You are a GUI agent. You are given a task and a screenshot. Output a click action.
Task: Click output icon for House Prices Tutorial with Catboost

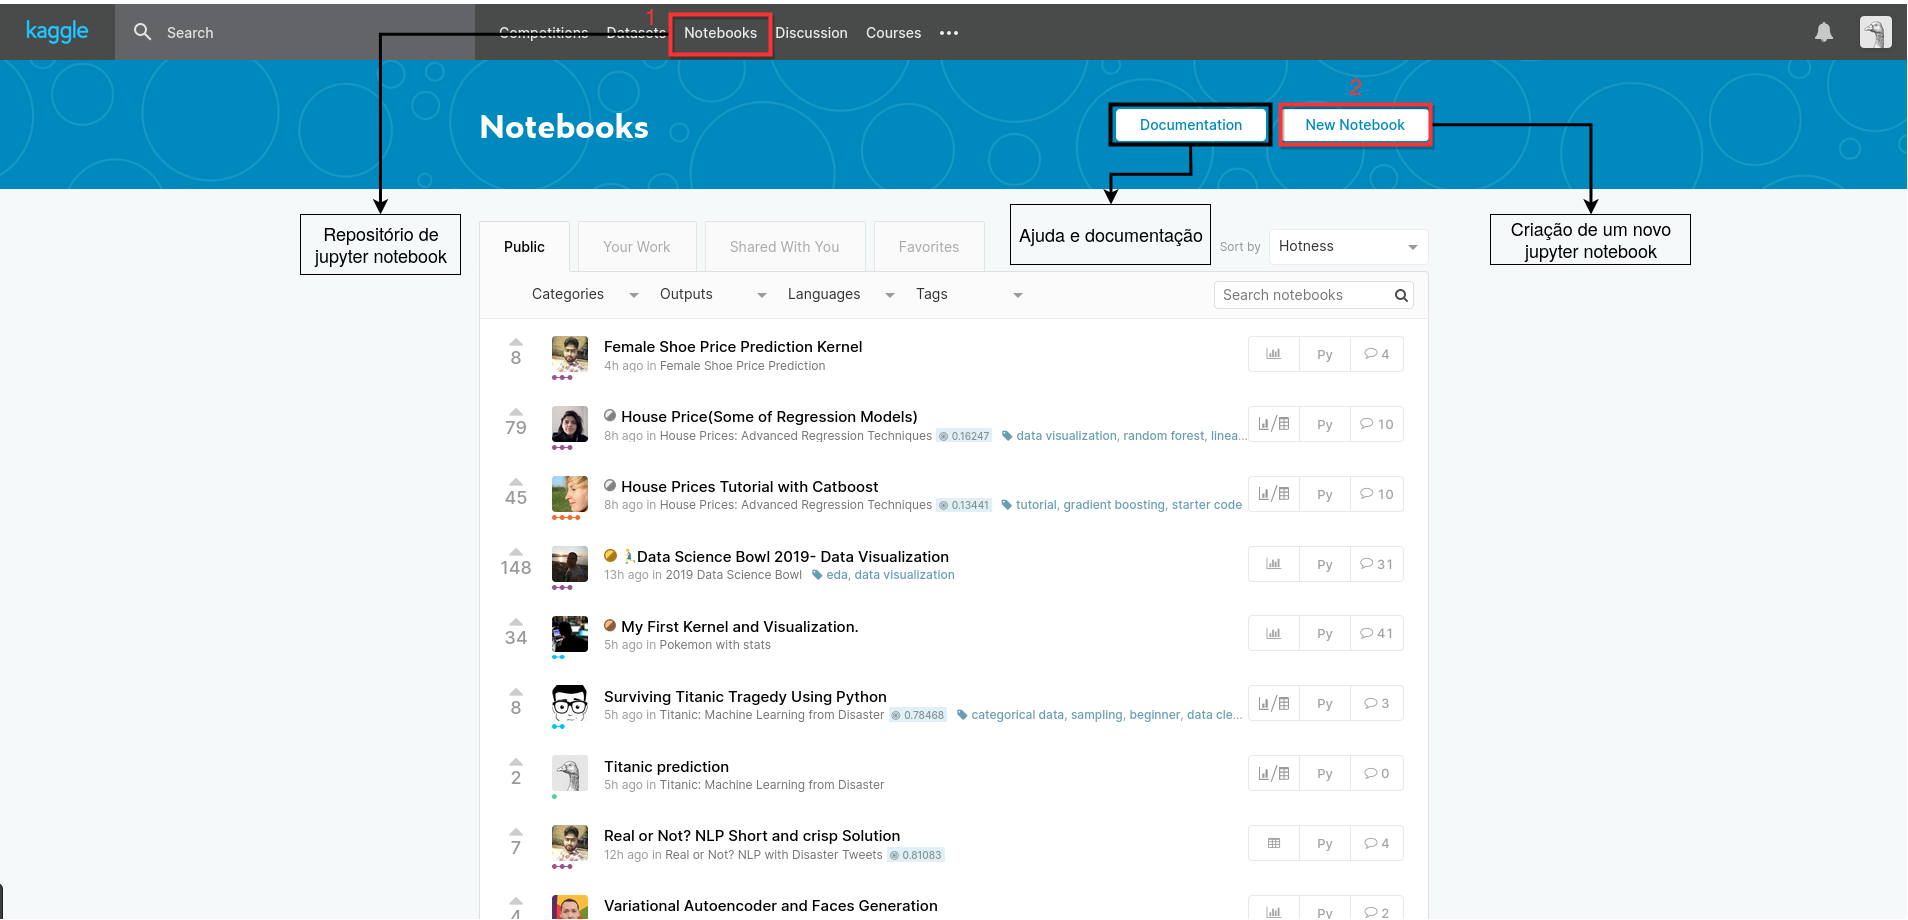point(1274,494)
